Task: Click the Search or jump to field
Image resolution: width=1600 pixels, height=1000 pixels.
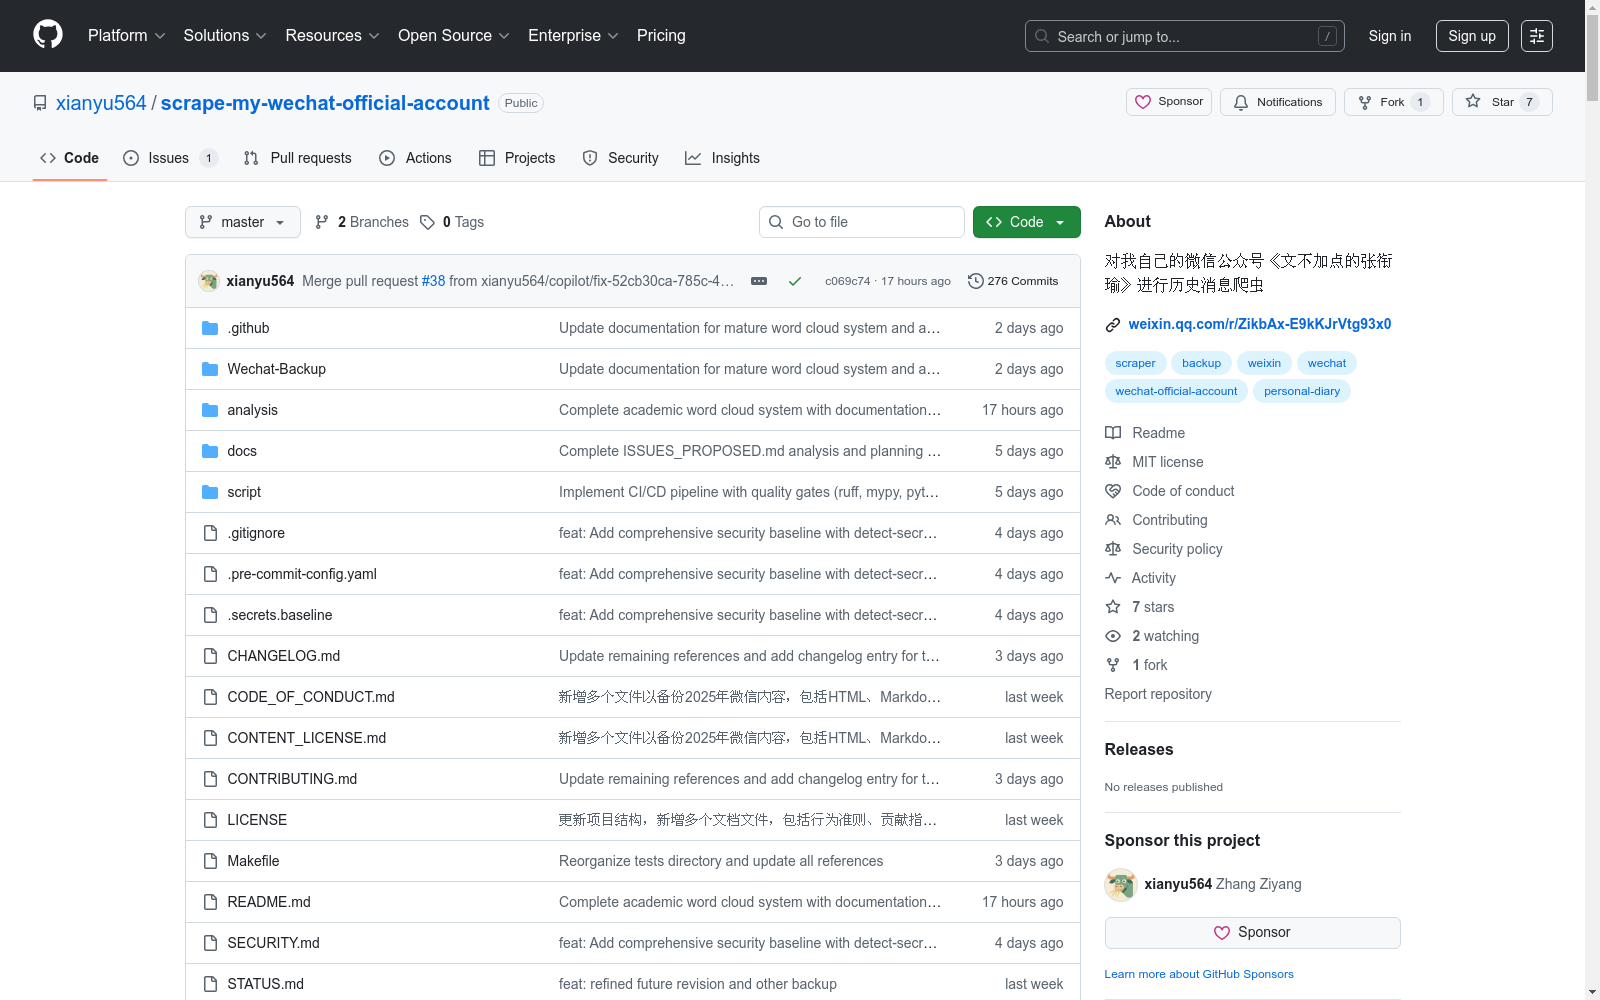Action: [1185, 36]
